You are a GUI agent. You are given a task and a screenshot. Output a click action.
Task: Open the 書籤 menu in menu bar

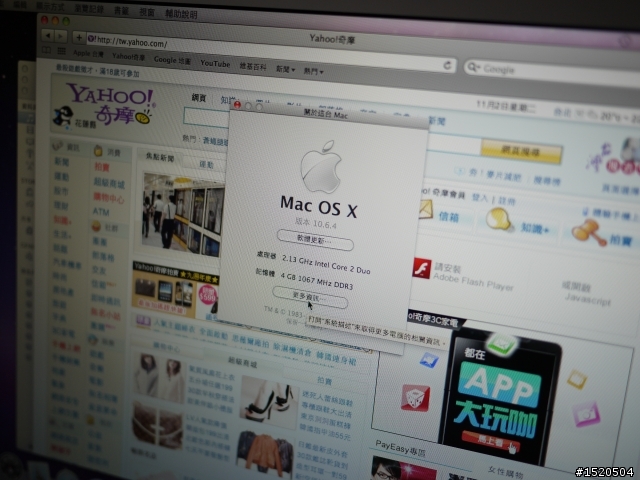[121, 11]
